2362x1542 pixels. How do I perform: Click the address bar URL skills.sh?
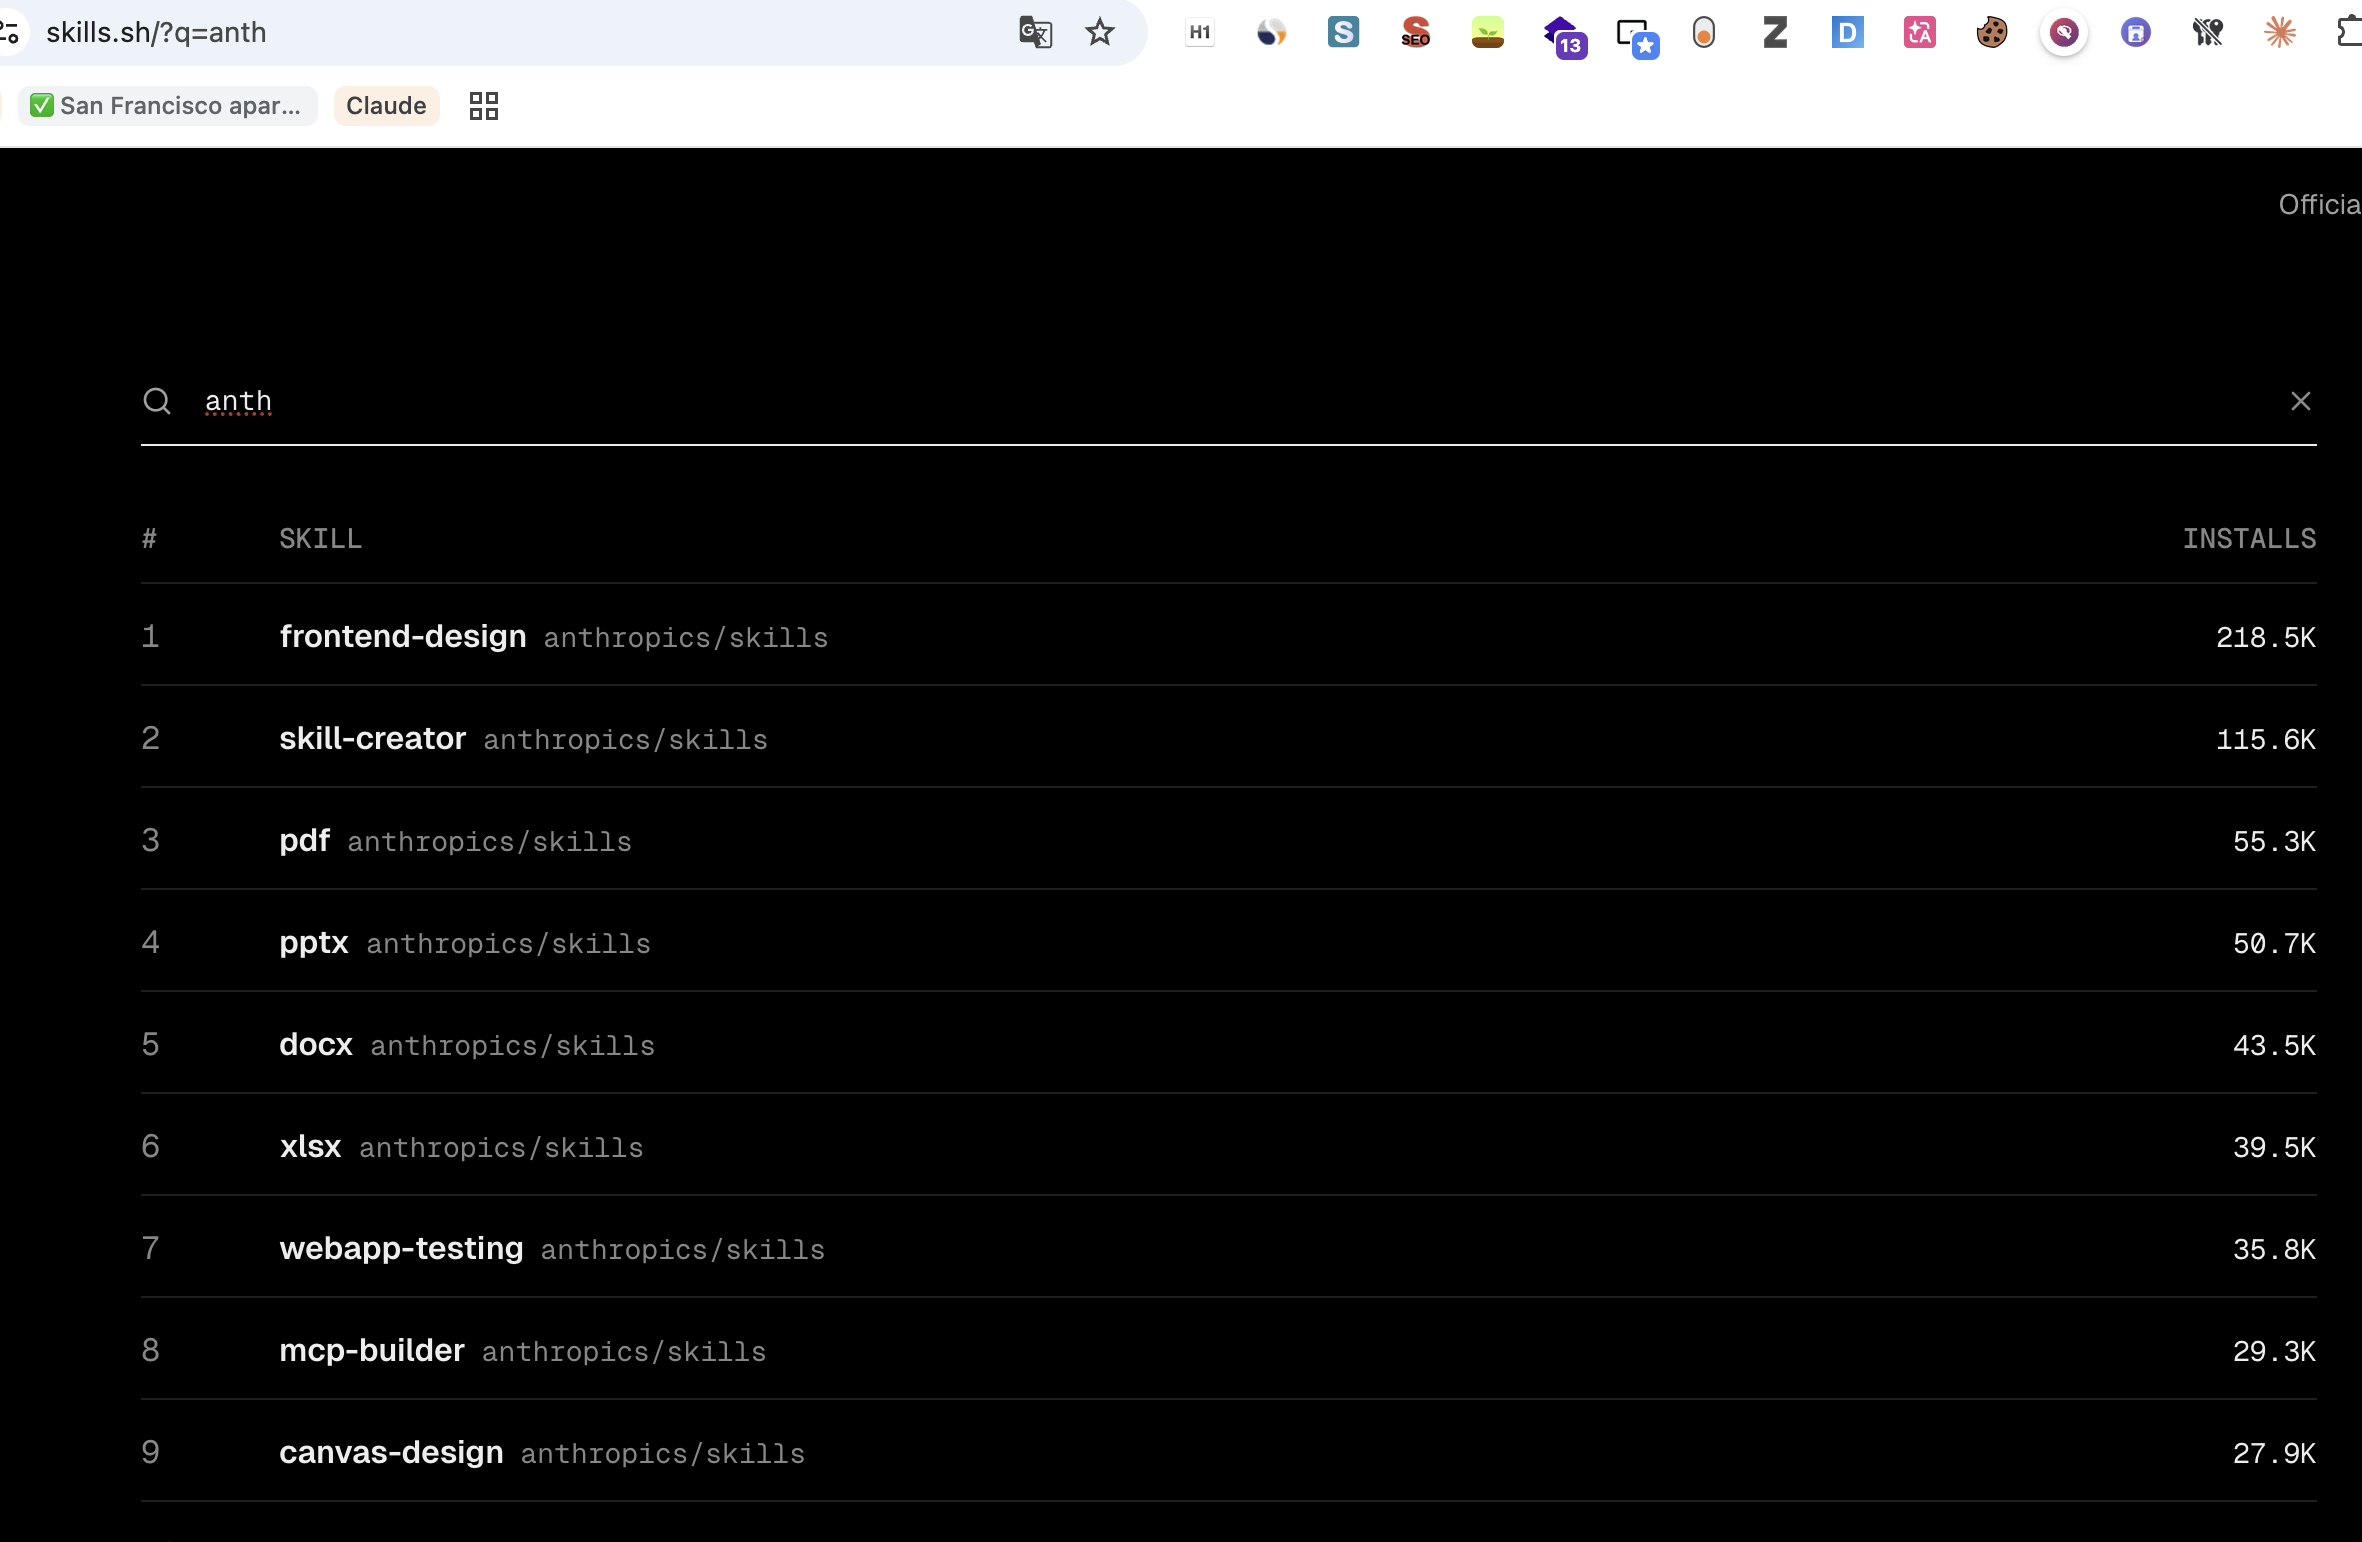(156, 33)
